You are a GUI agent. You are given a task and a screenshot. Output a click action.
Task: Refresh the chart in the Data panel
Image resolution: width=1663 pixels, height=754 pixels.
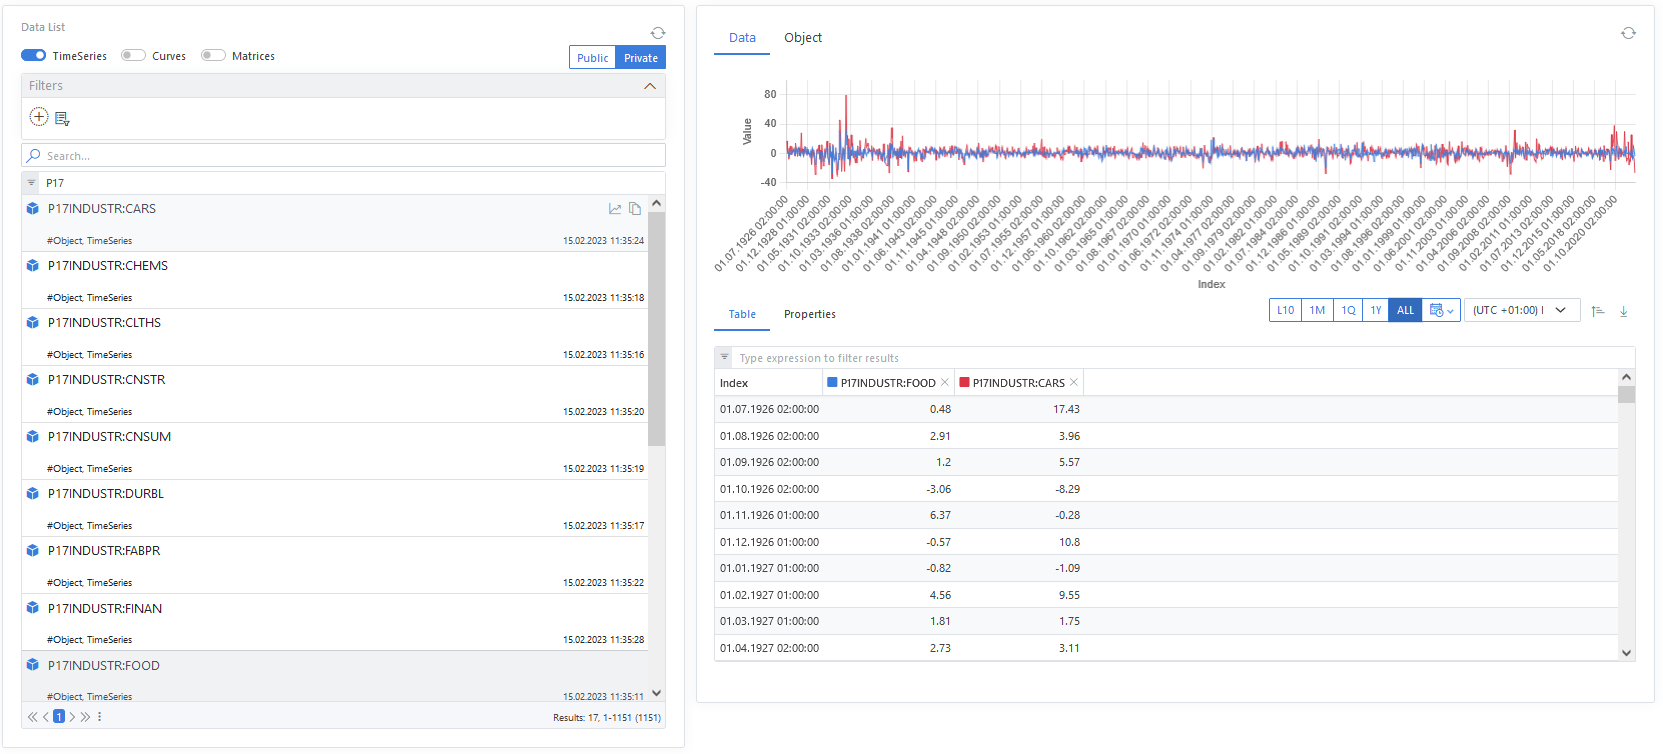pyautogui.click(x=1628, y=33)
